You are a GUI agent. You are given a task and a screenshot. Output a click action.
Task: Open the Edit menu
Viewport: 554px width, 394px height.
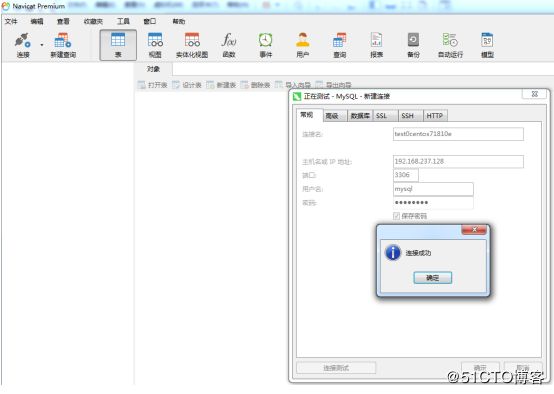(x=37, y=22)
